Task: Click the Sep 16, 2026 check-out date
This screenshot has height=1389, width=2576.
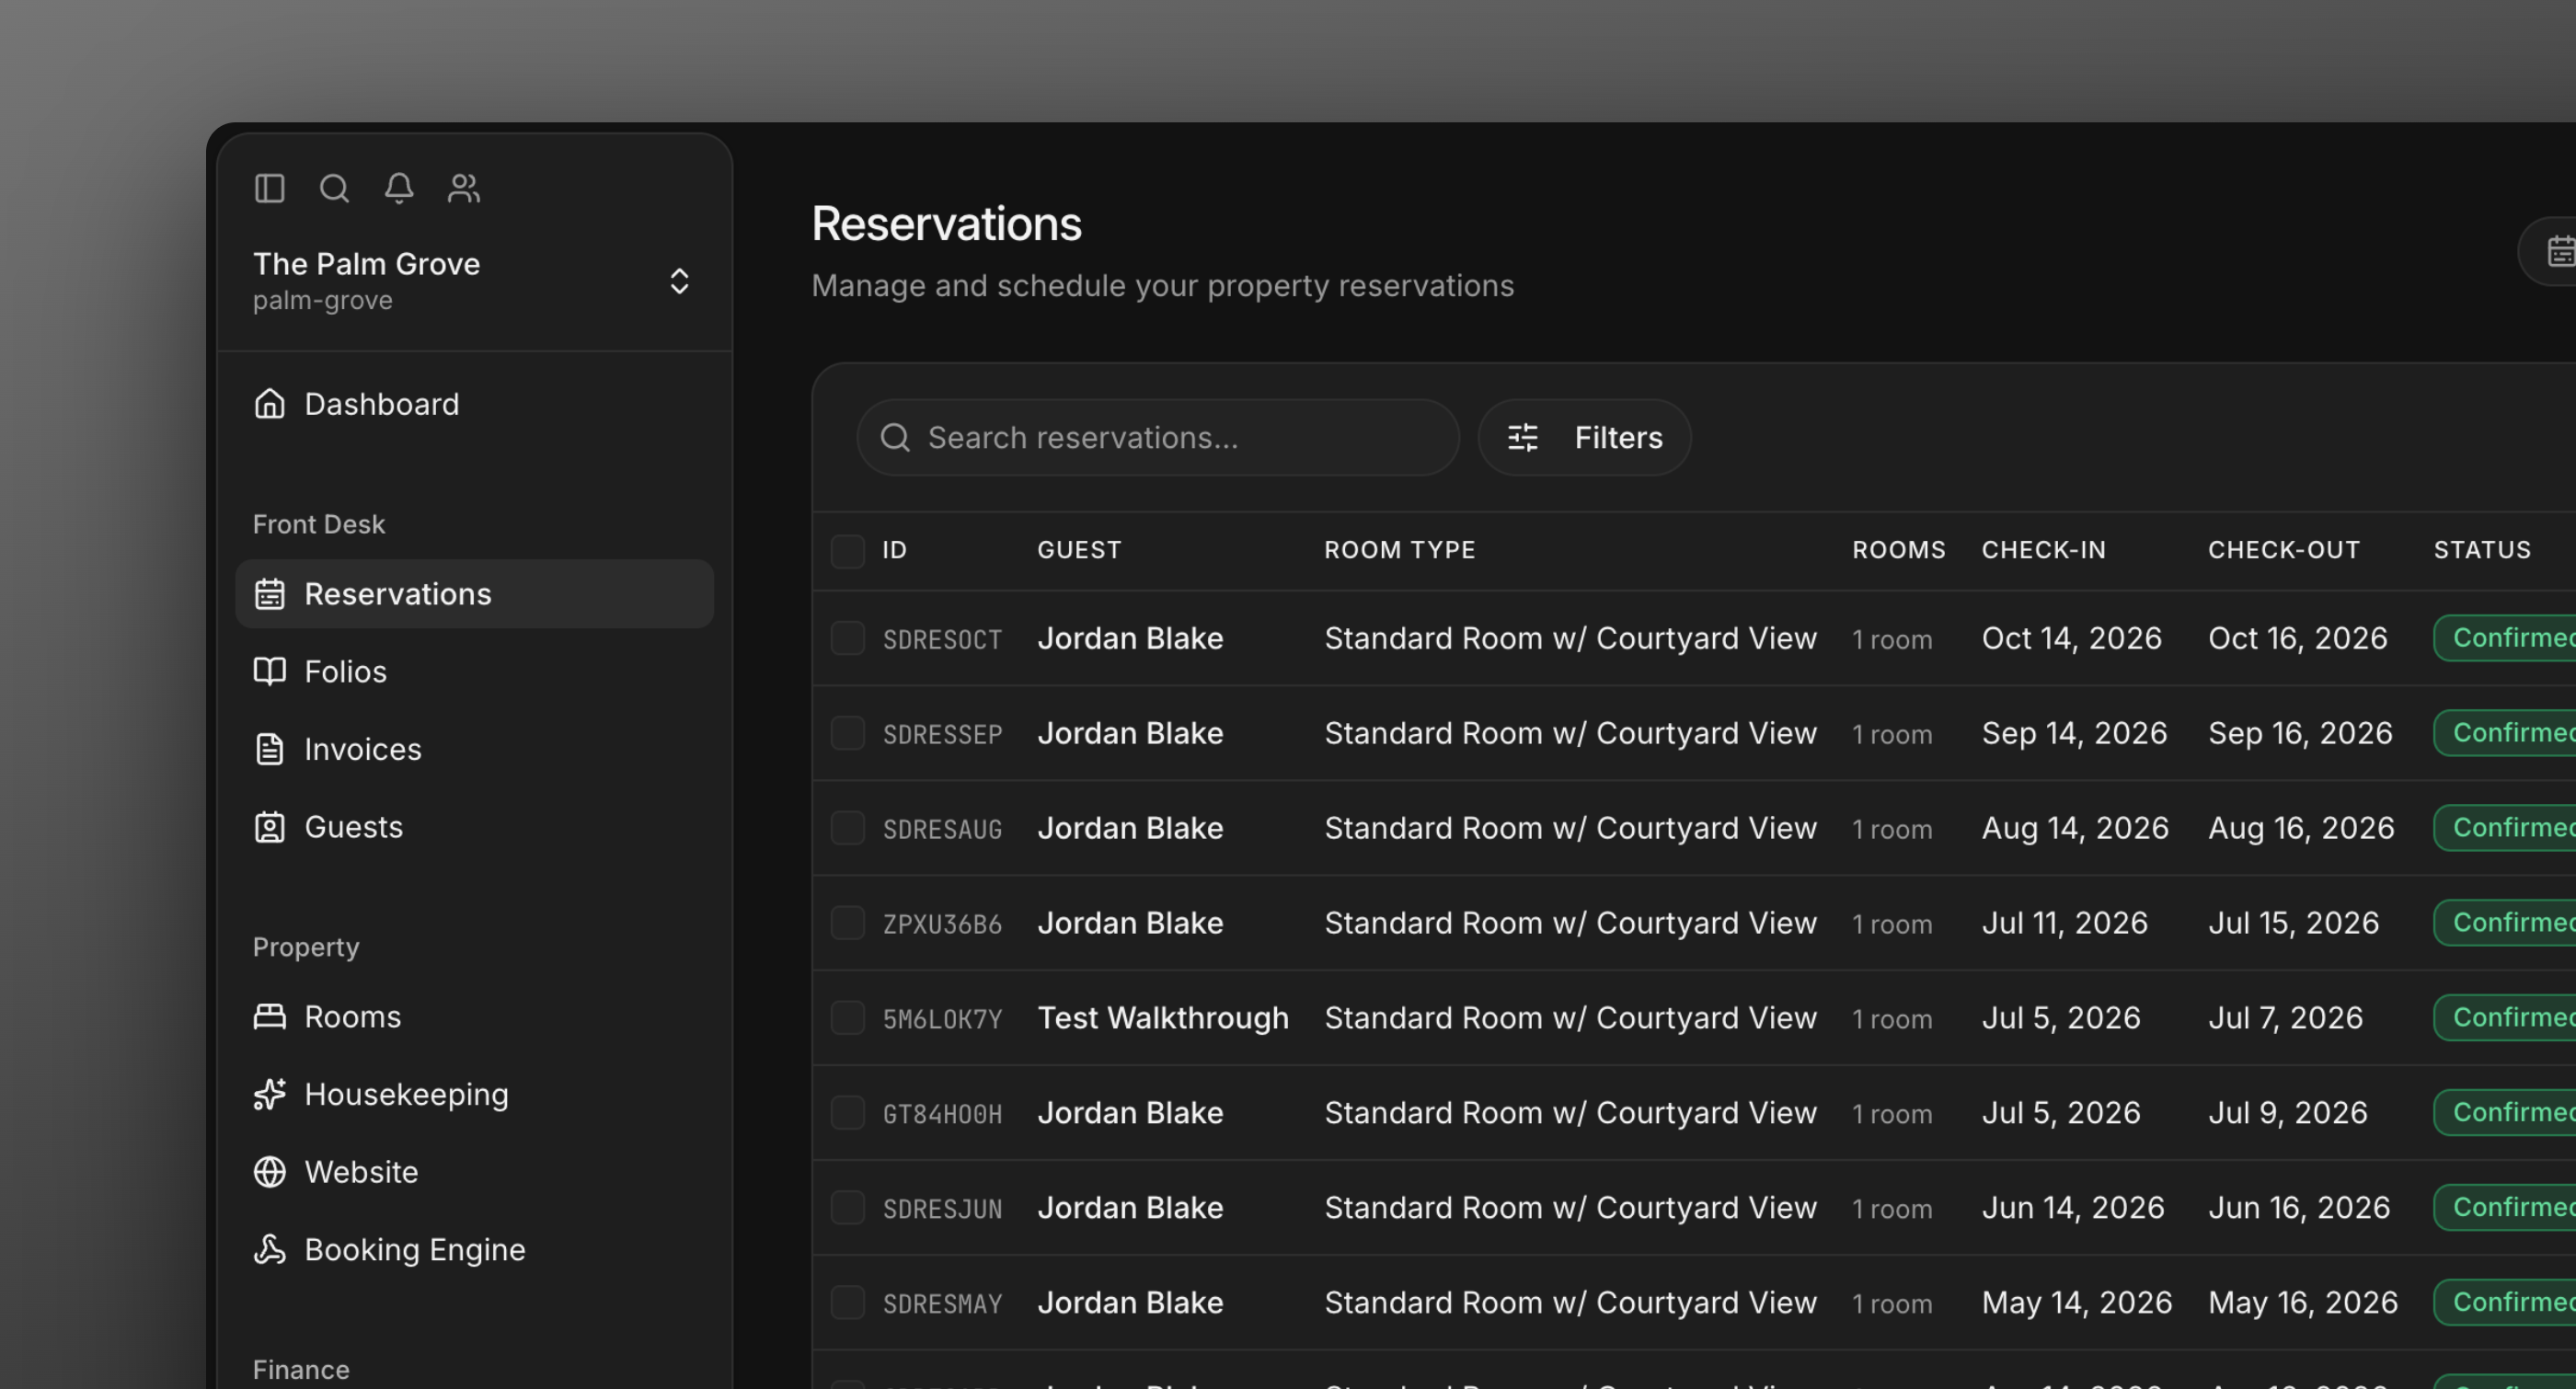Action: pyautogui.click(x=2300, y=733)
